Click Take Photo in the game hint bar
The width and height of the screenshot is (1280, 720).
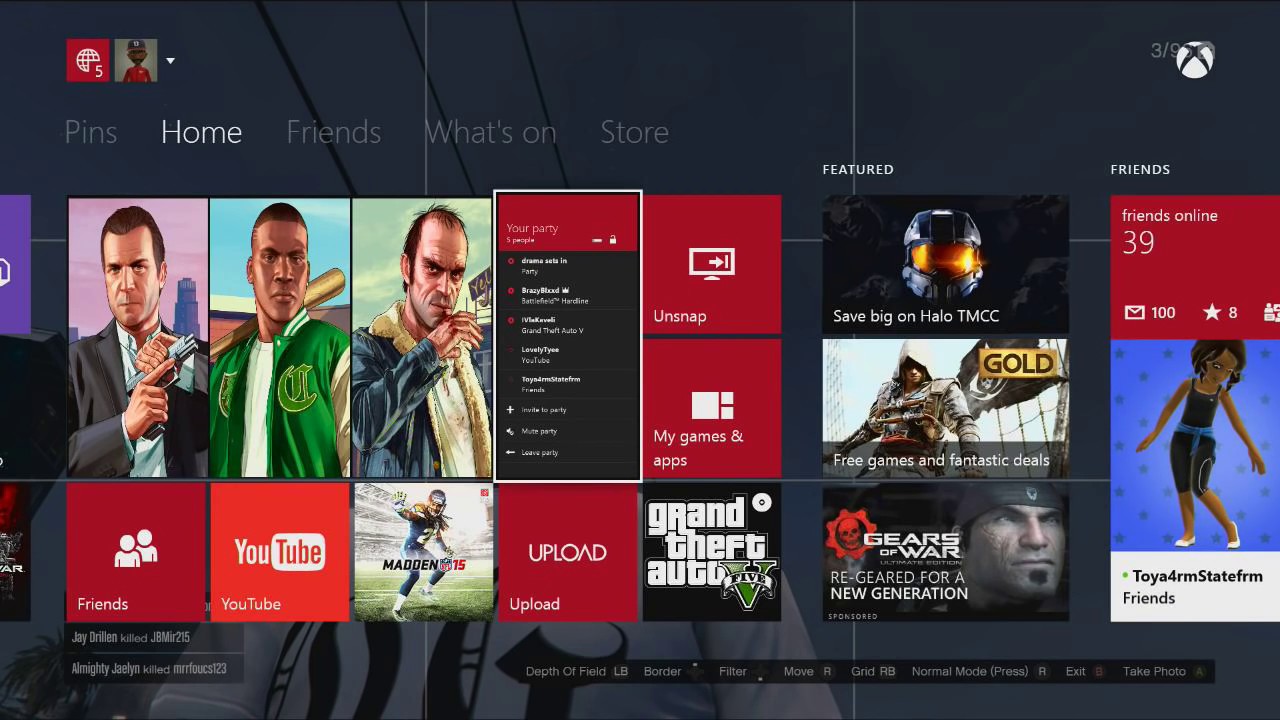click(1164, 672)
